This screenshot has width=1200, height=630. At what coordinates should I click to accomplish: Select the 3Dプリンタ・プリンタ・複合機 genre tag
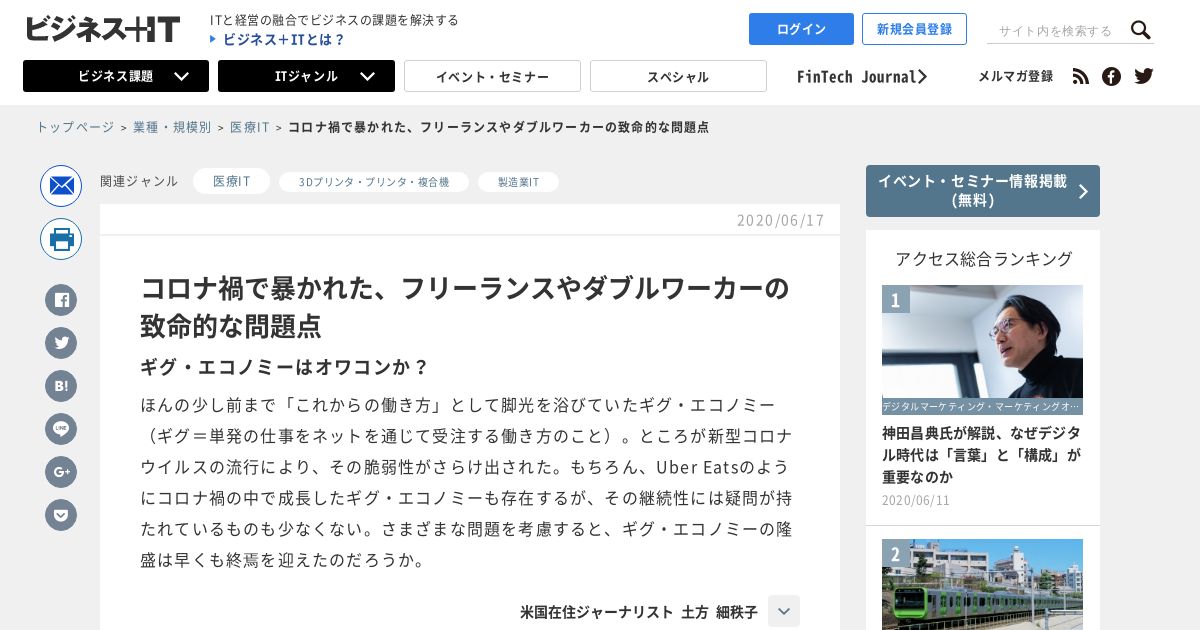click(x=374, y=182)
